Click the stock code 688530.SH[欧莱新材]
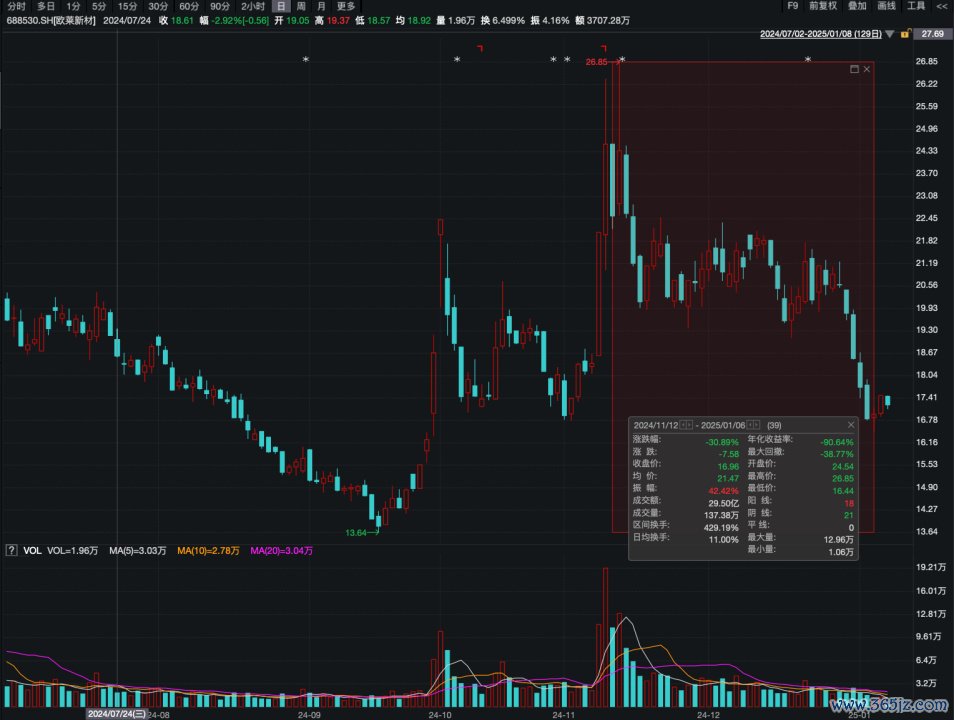The height and width of the screenshot is (720, 954). pyautogui.click(x=51, y=20)
